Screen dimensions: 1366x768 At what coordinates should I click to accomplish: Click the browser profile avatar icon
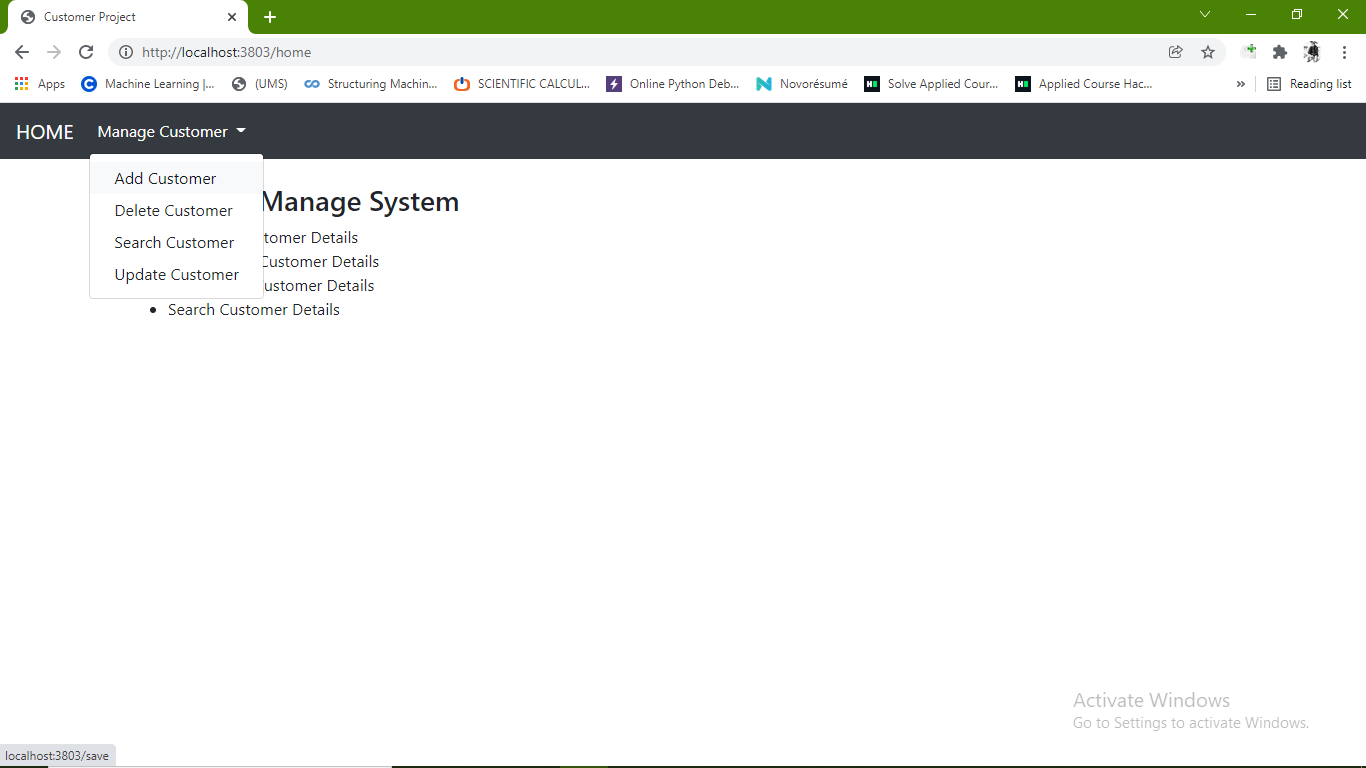[1311, 52]
